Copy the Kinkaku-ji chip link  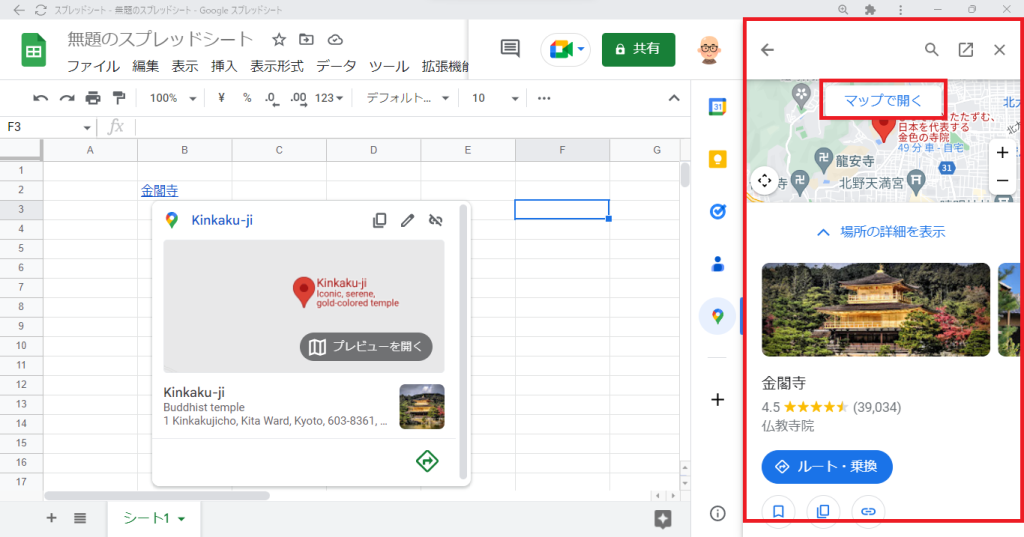click(x=380, y=220)
